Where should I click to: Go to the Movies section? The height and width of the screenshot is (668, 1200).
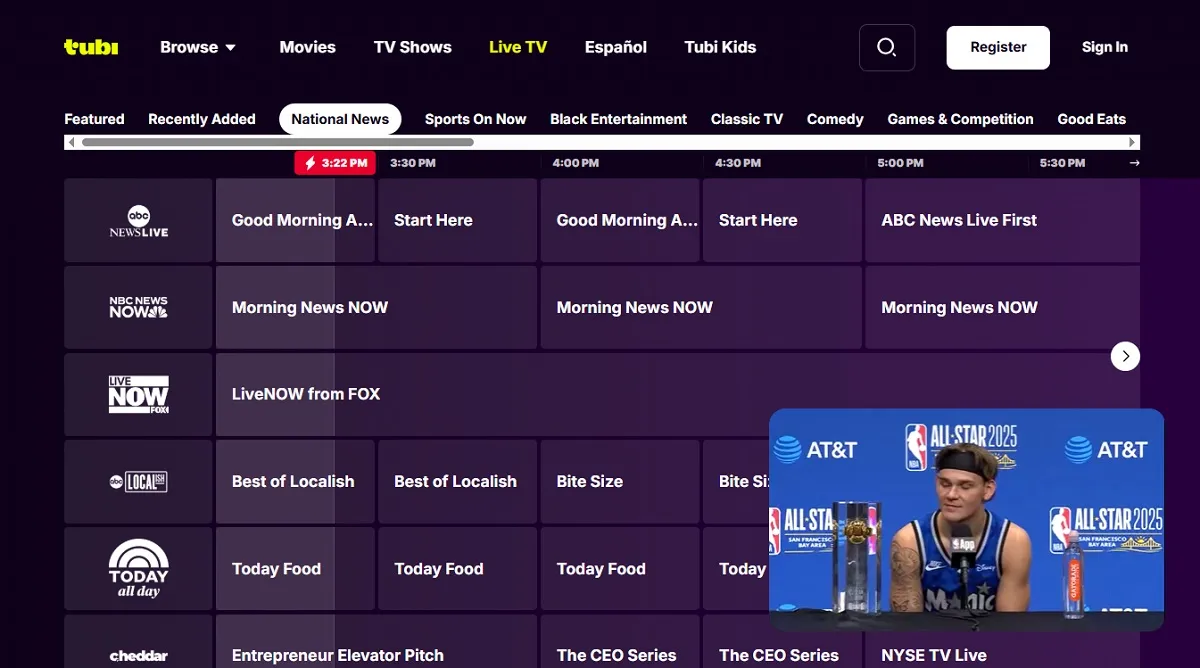308,47
